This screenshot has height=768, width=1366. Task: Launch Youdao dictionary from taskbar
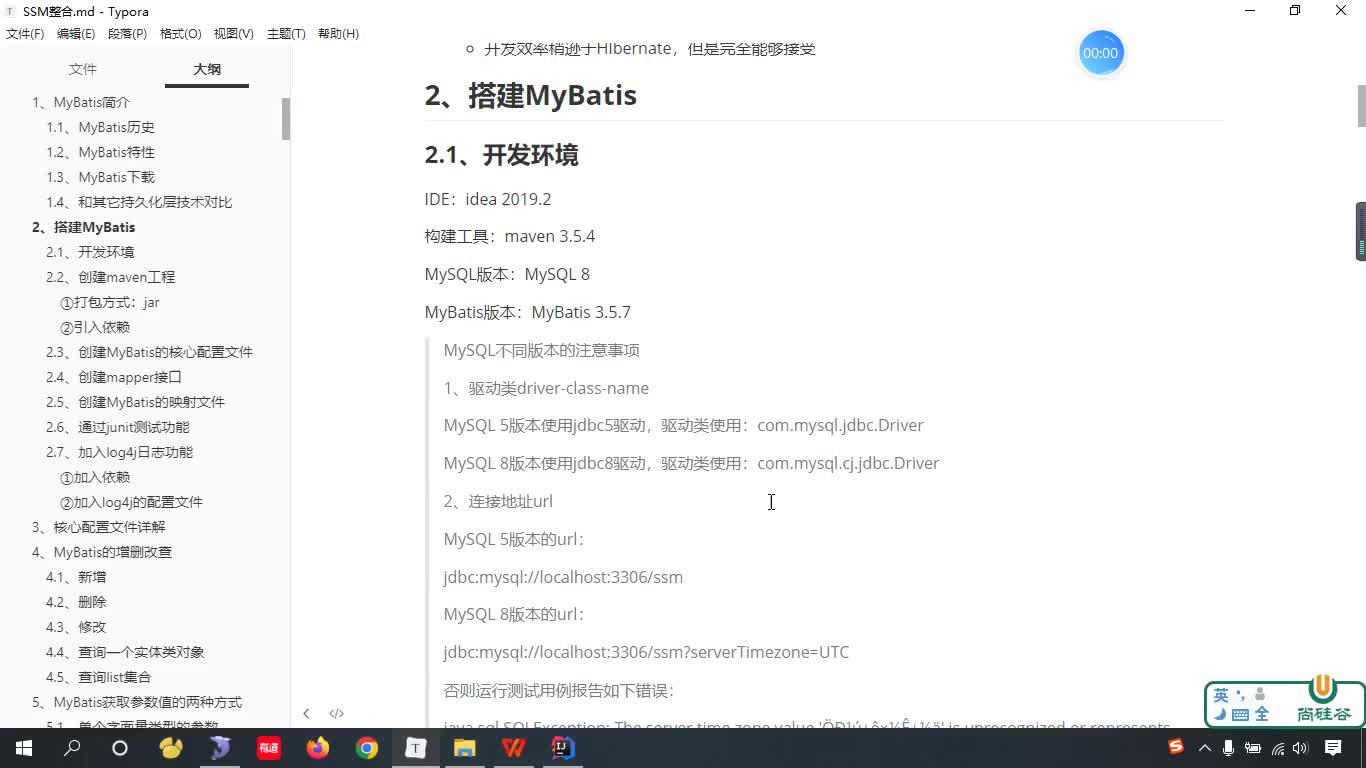[269, 748]
